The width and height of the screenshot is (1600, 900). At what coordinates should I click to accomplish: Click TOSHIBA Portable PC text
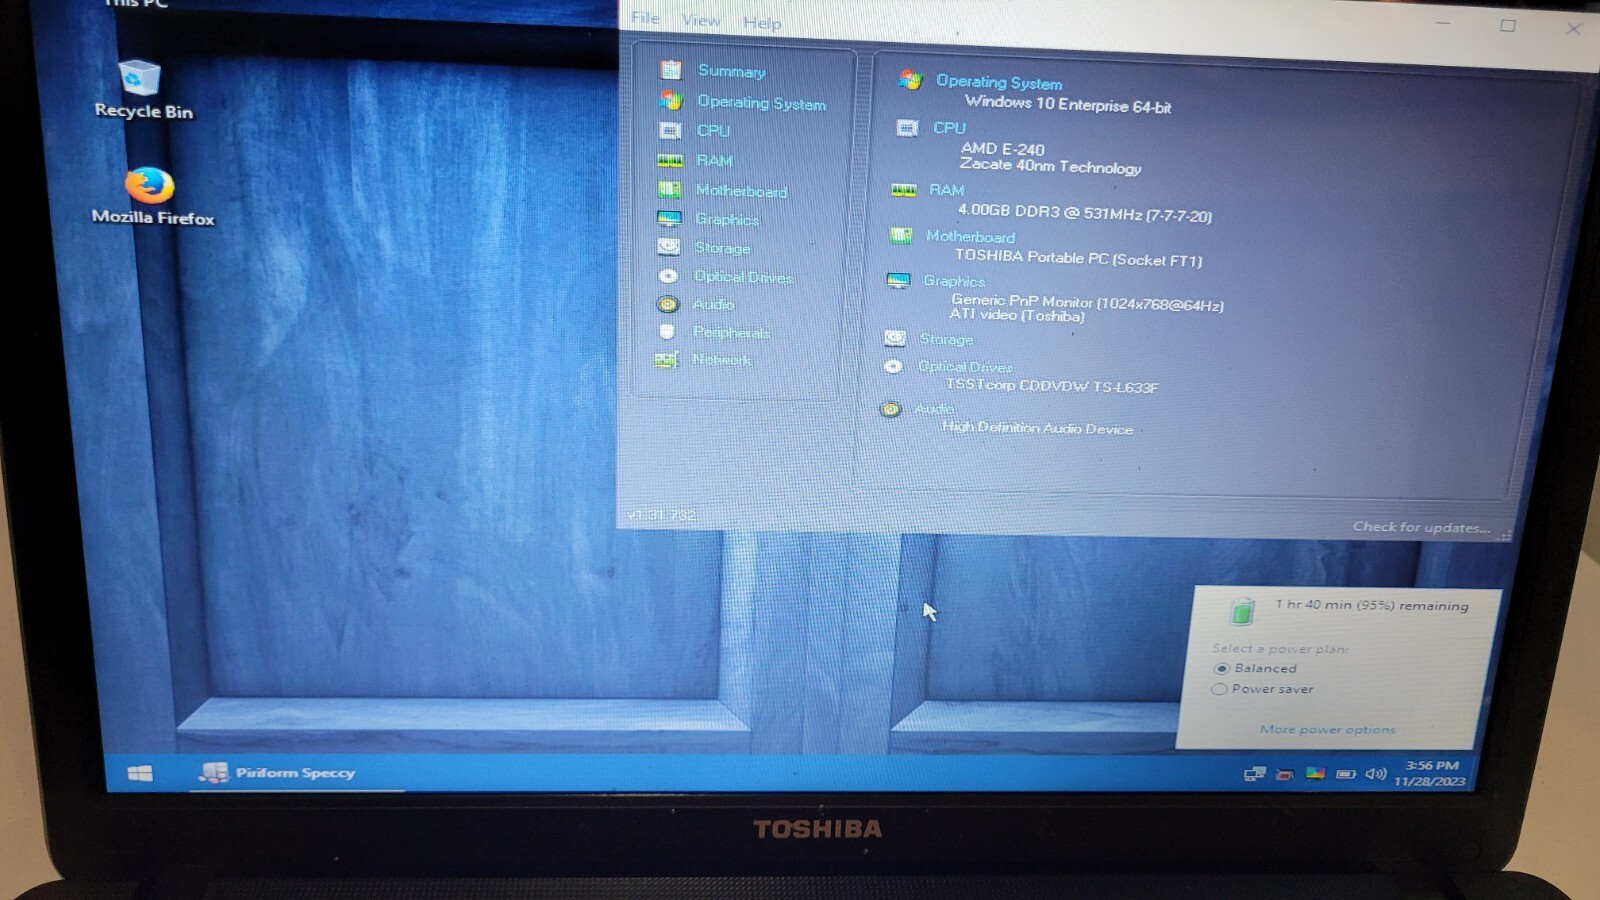1079,258
